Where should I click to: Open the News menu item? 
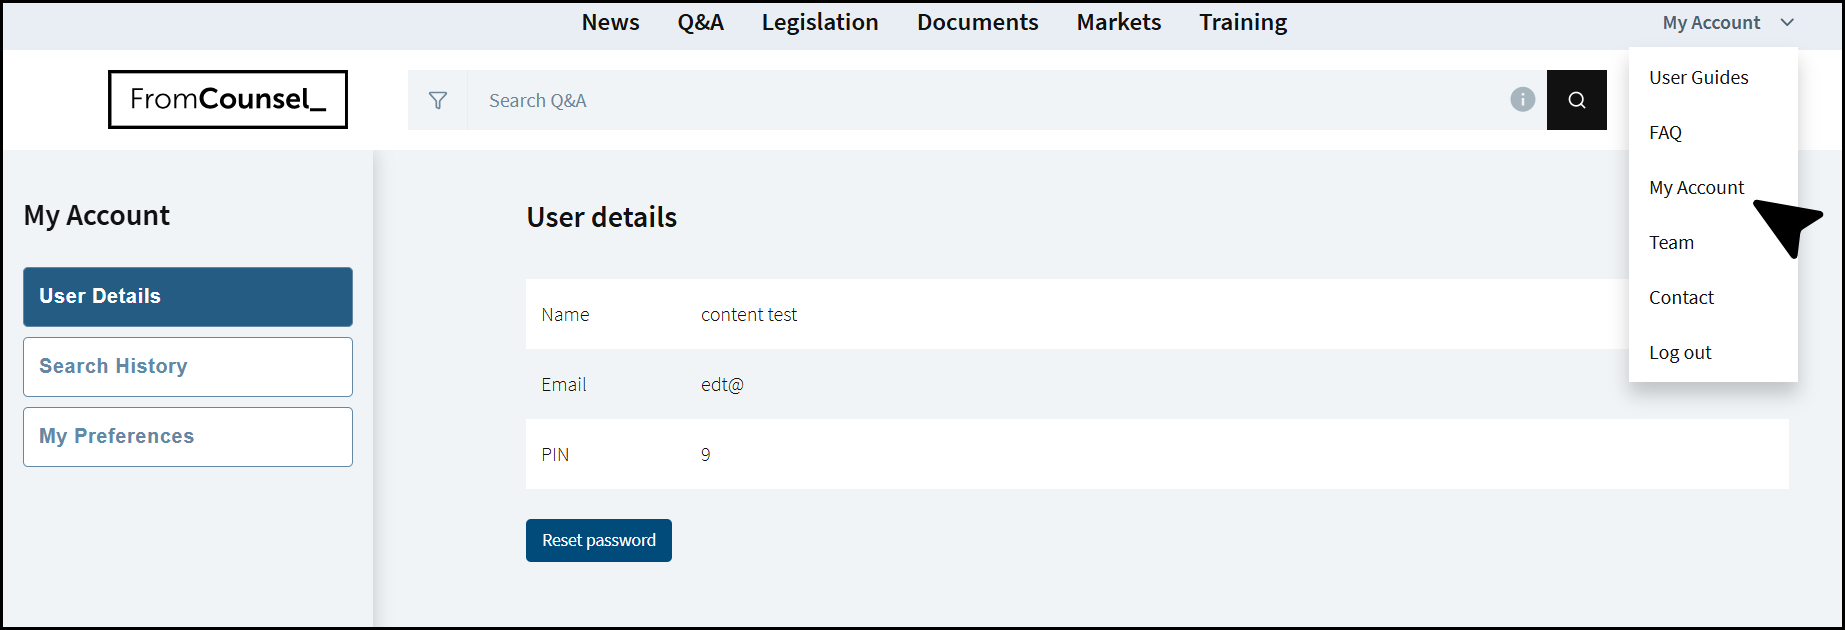click(x=610, y=22)
